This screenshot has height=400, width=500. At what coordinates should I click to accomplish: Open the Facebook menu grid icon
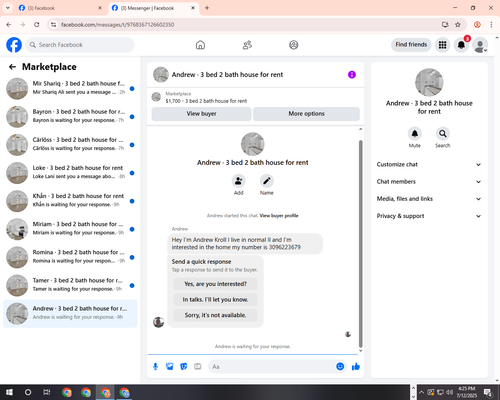point(442,45)
